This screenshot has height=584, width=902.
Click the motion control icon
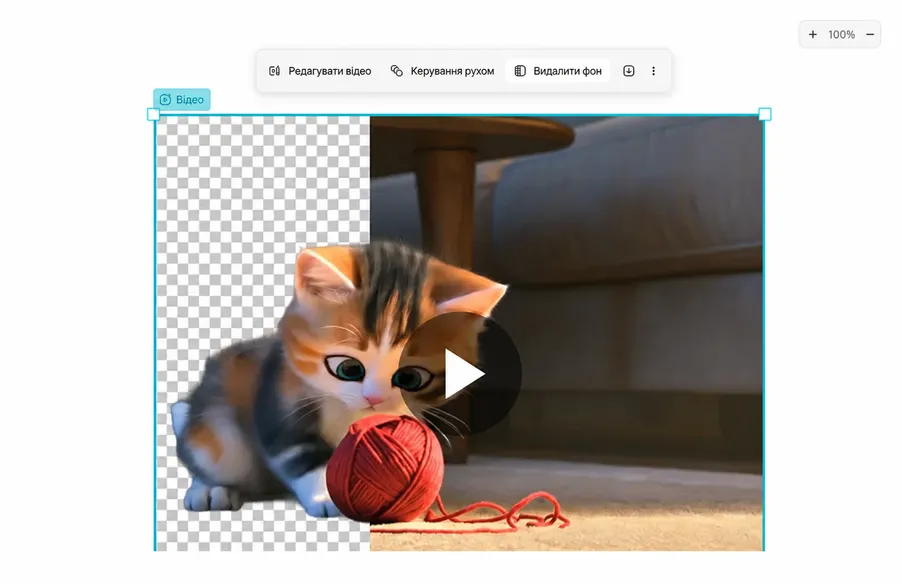[x=396, y=71]
